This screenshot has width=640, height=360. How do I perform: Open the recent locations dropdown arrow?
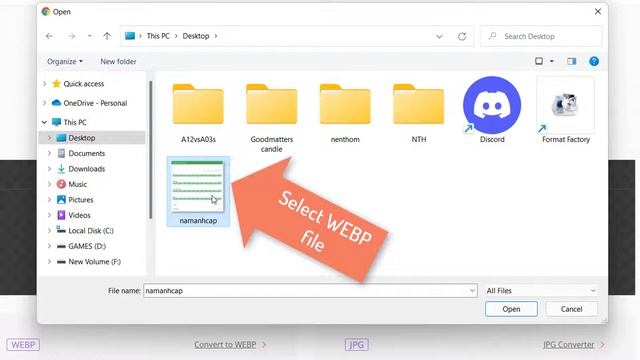click(x=89, y=36)
